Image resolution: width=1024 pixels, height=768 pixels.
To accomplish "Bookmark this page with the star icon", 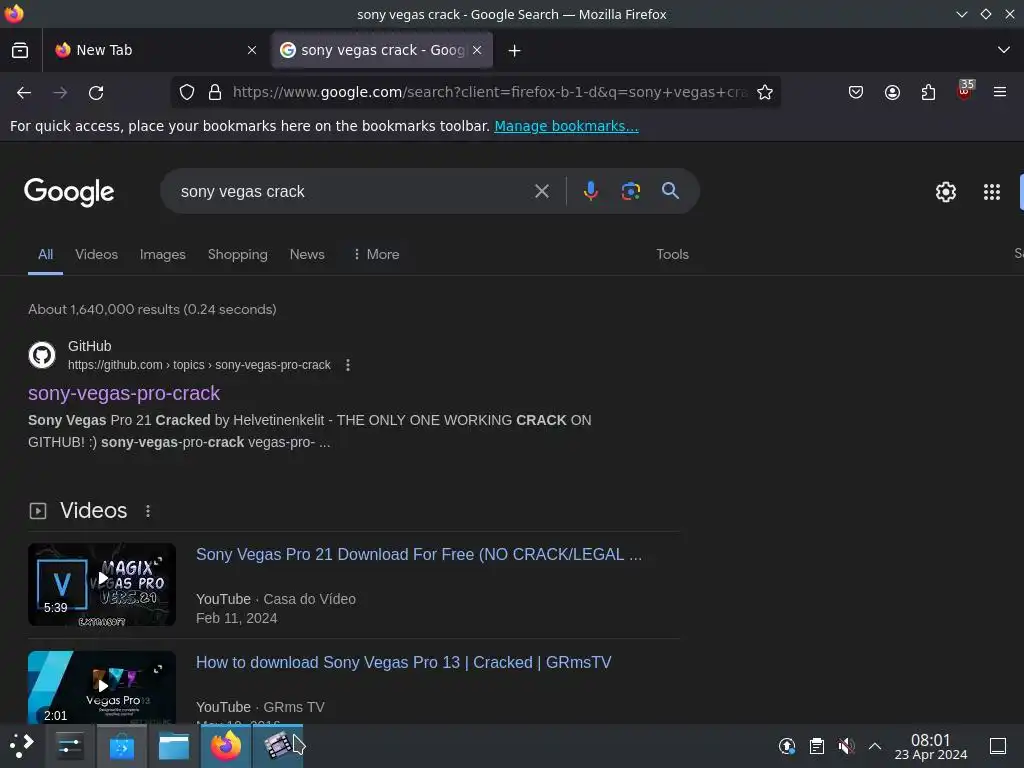I will [765, 92].
